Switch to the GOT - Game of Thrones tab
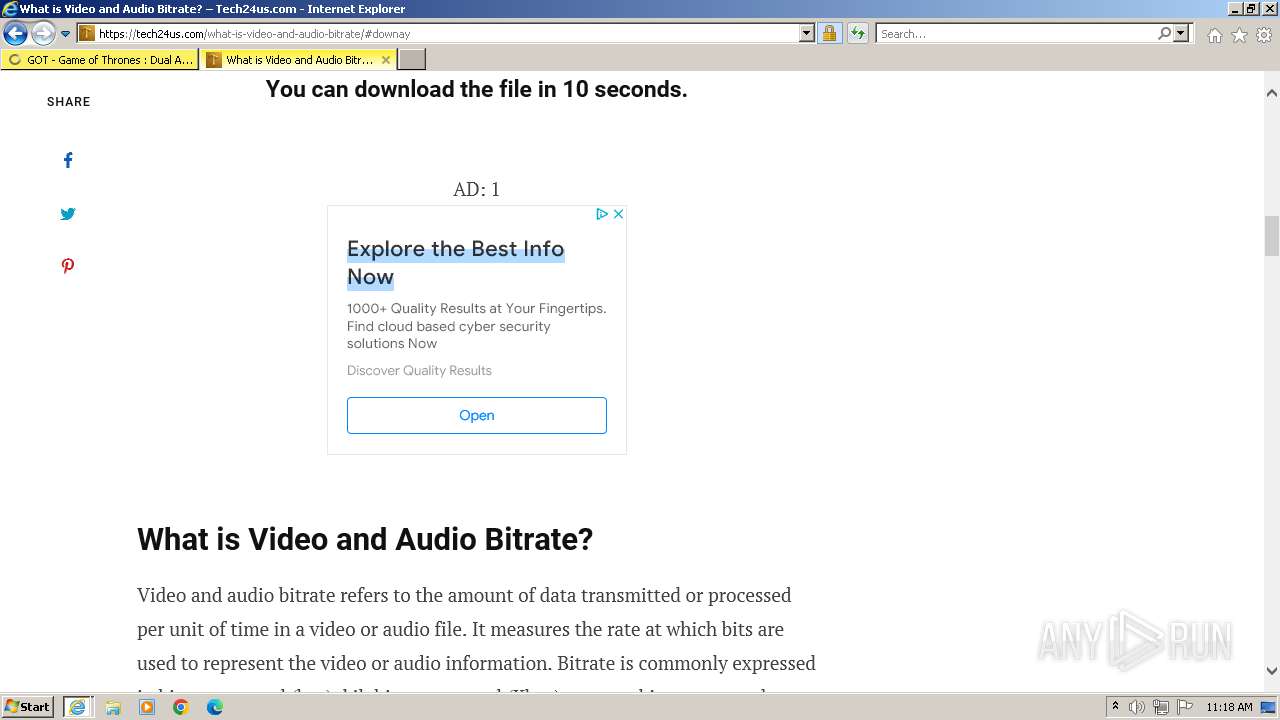 click(99, 60)
